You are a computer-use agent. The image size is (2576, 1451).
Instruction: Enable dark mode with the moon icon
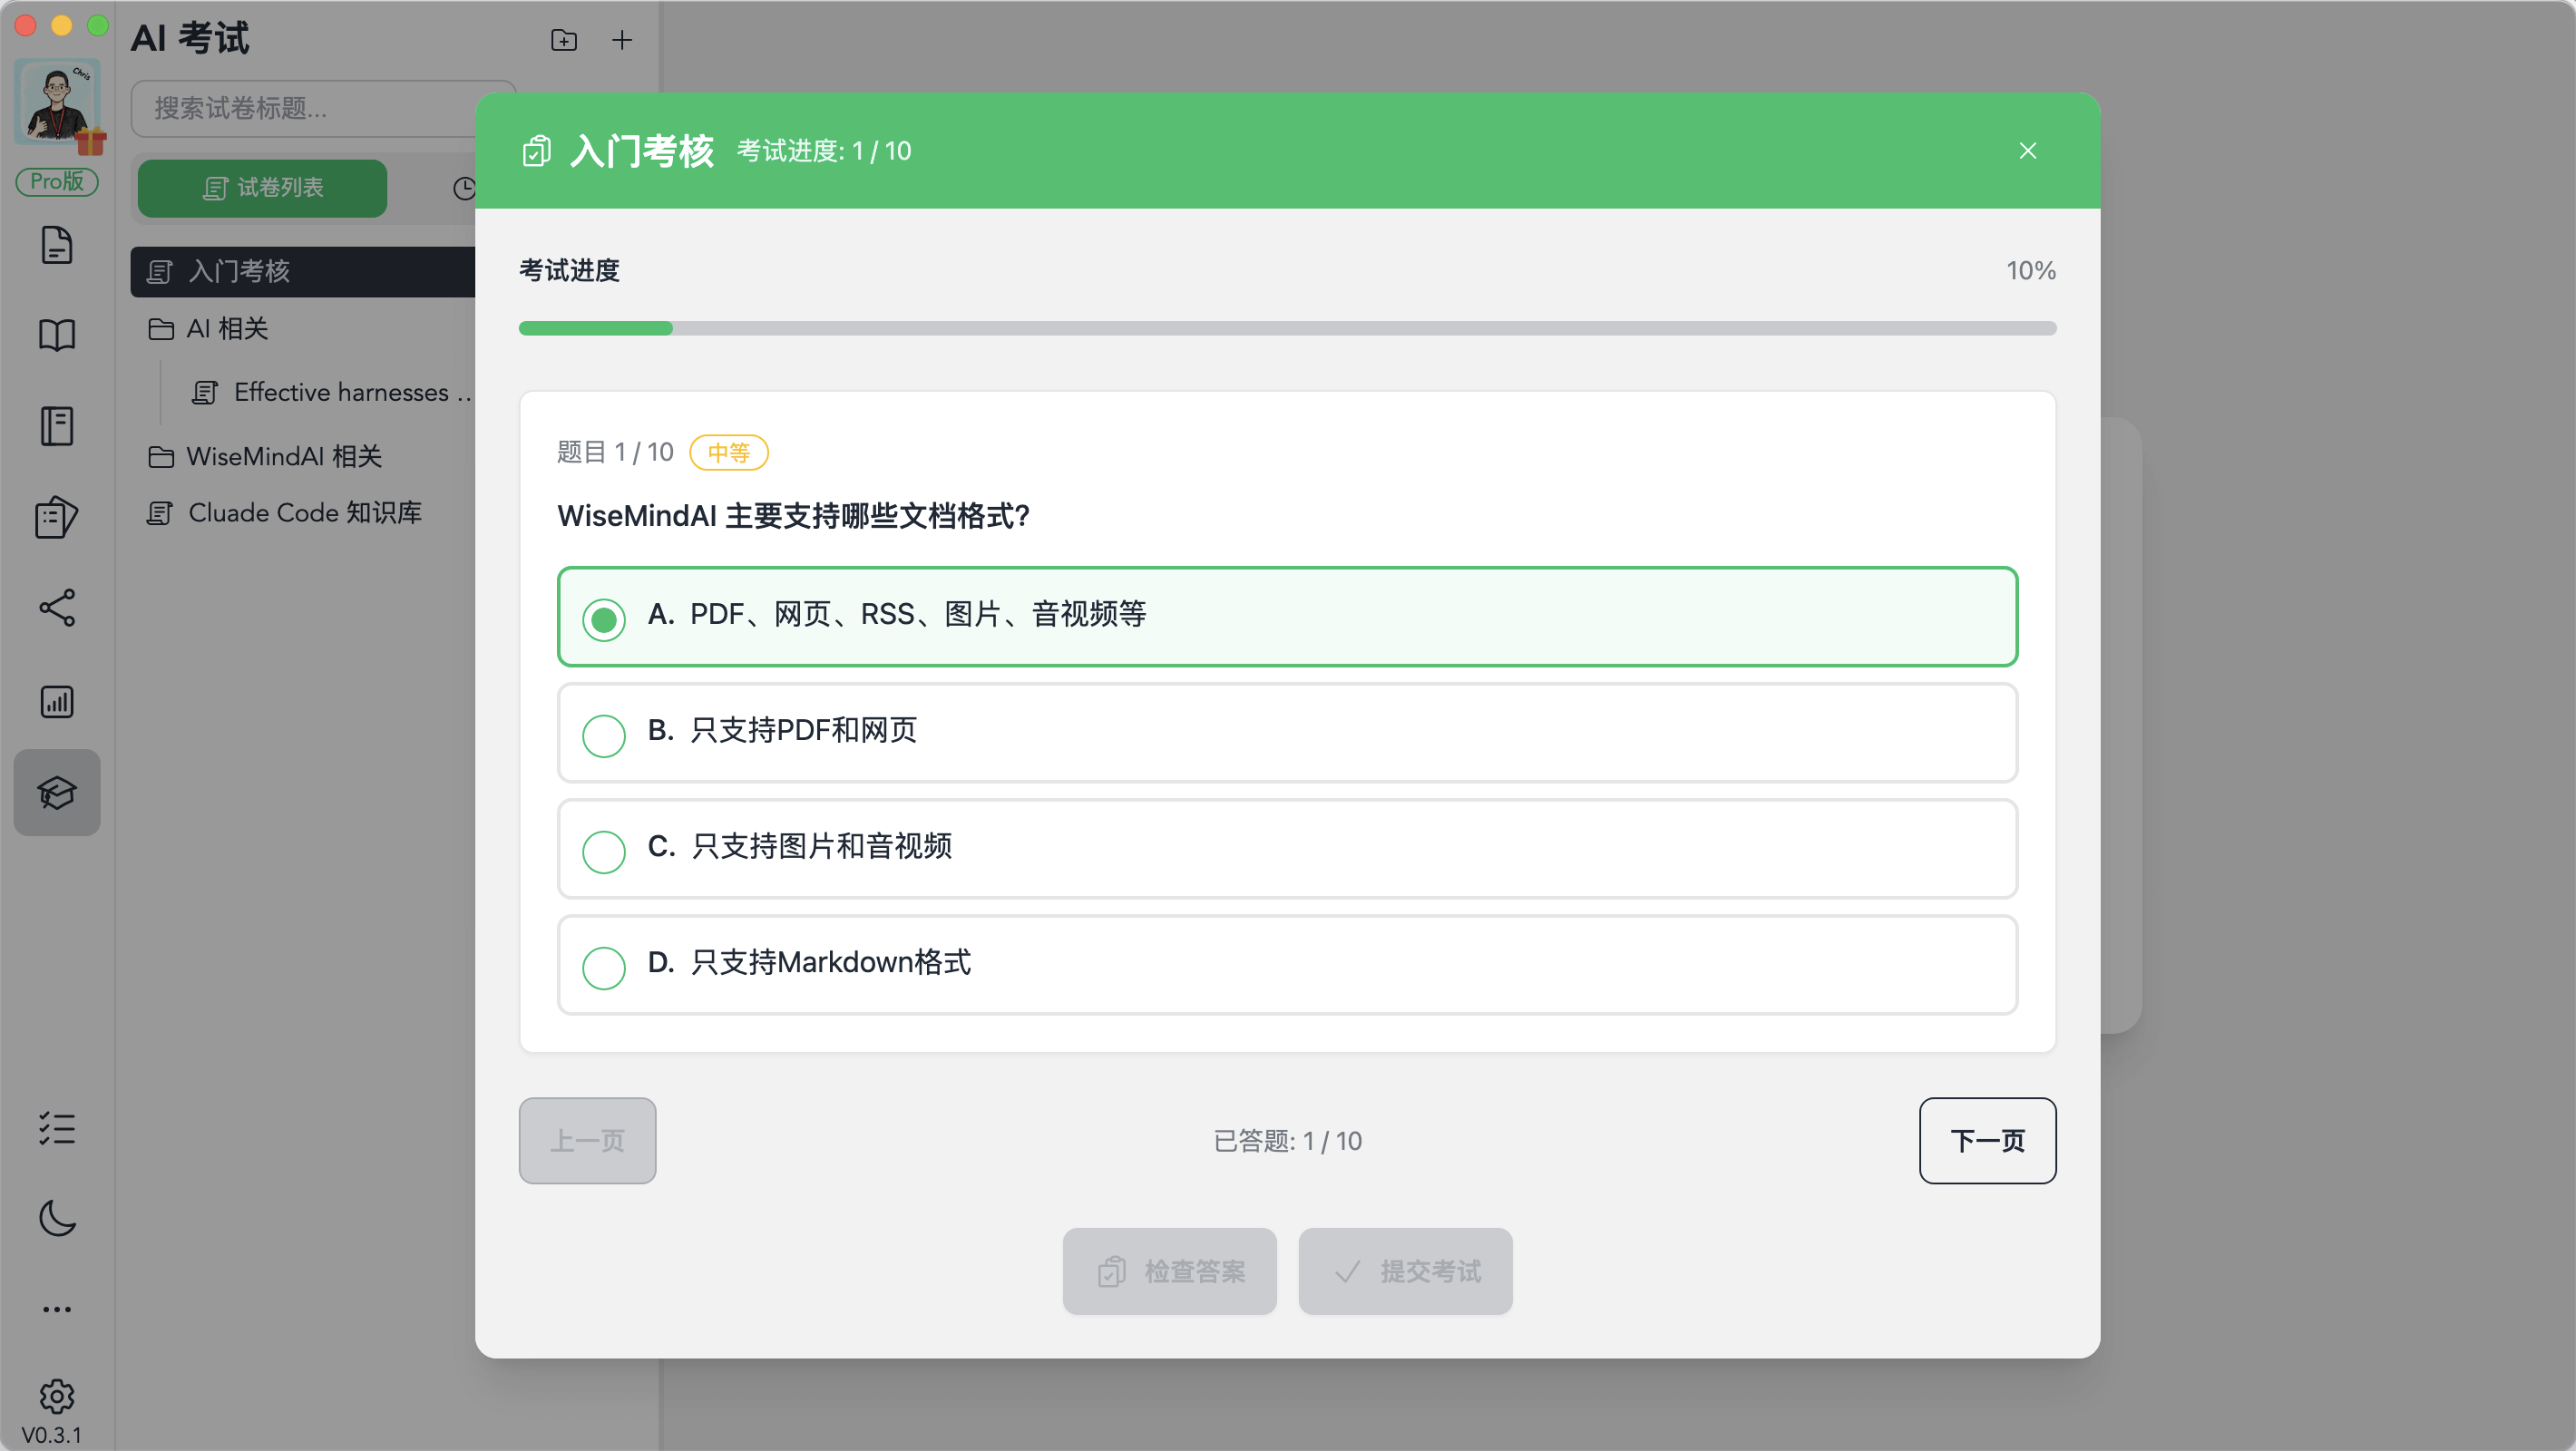point(57,1219)
